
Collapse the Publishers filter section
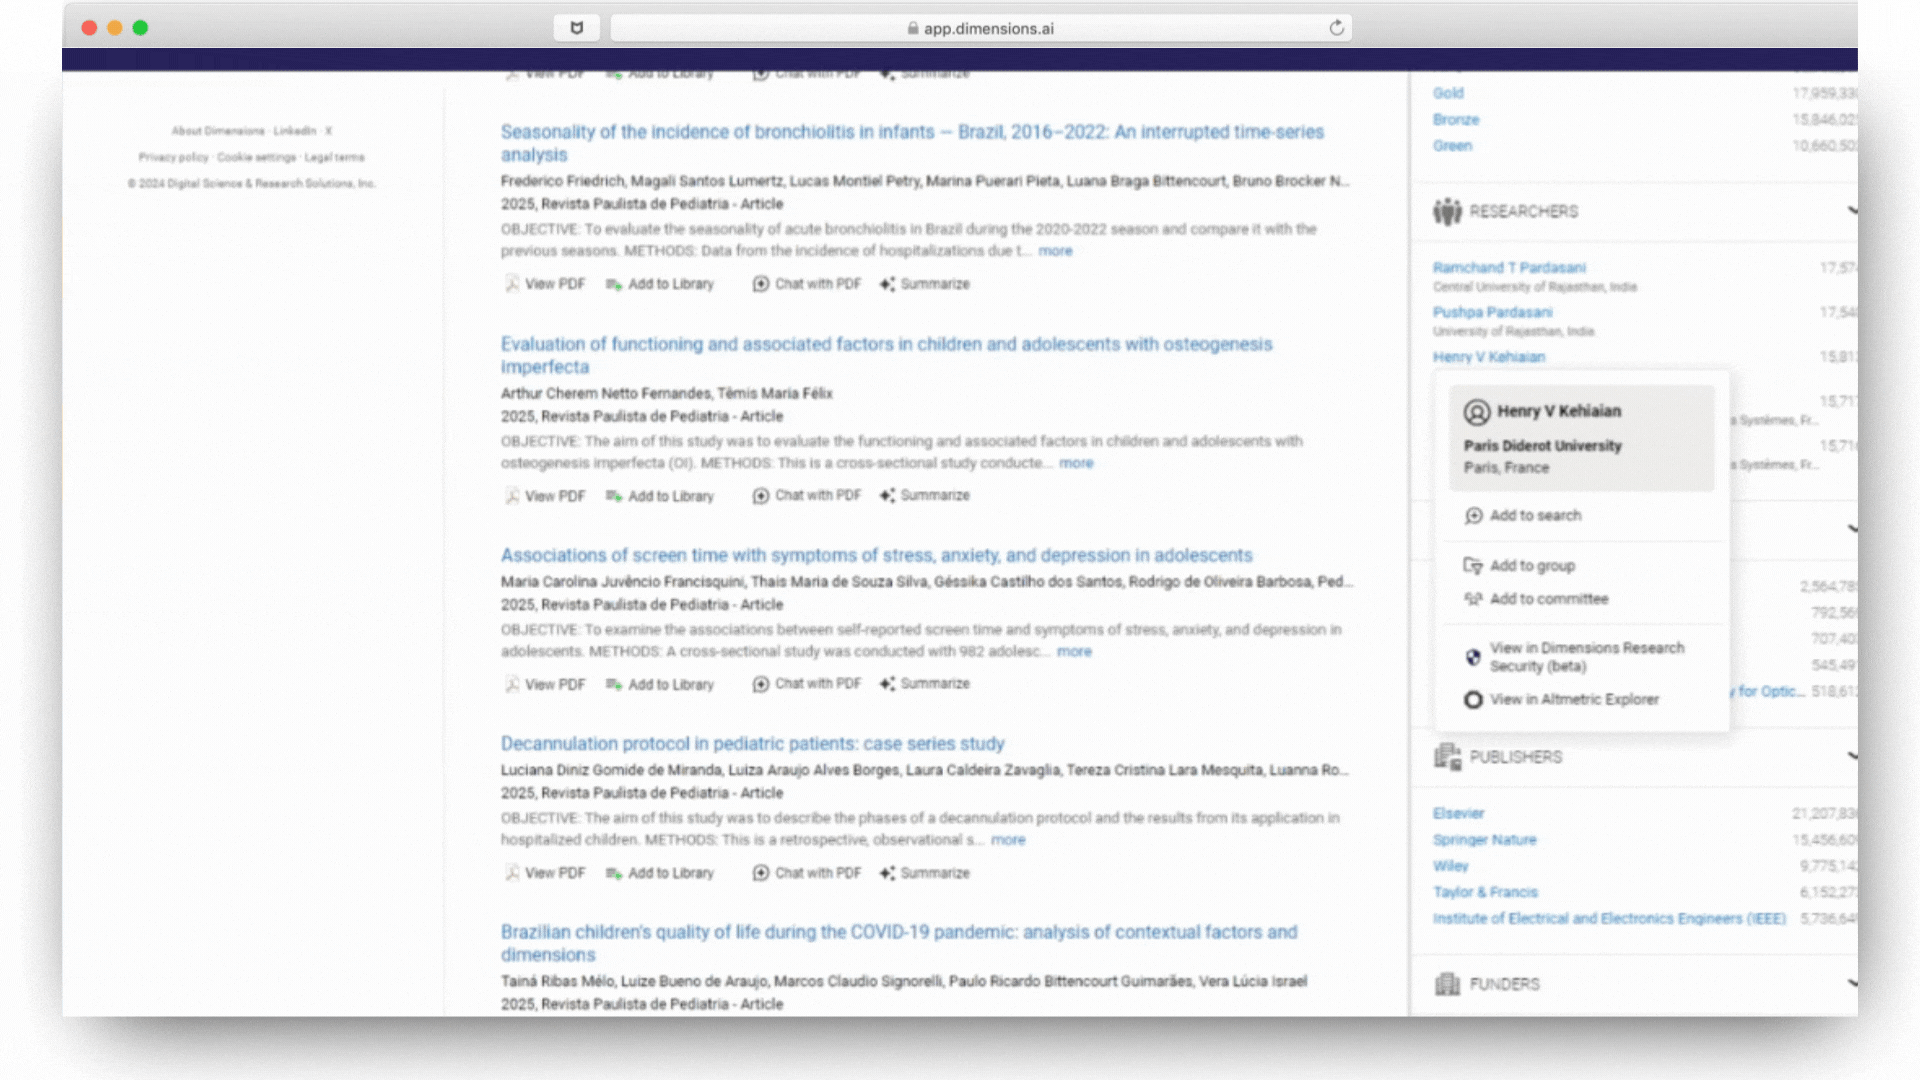coord(1851,756)
